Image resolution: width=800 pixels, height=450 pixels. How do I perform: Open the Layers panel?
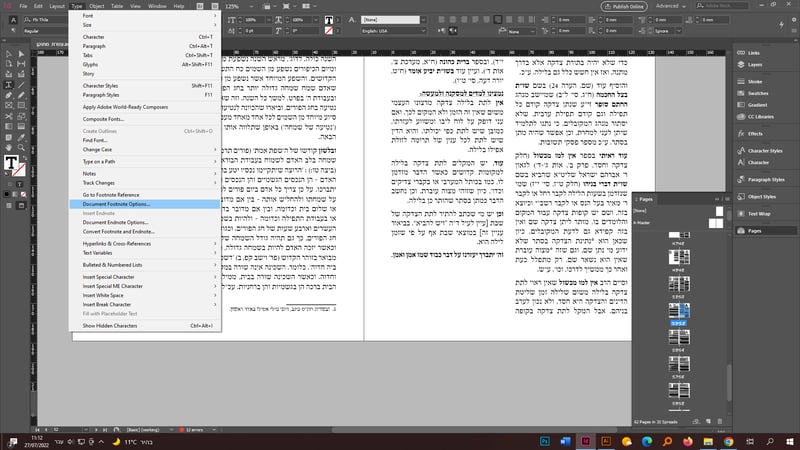pos(754,63)
